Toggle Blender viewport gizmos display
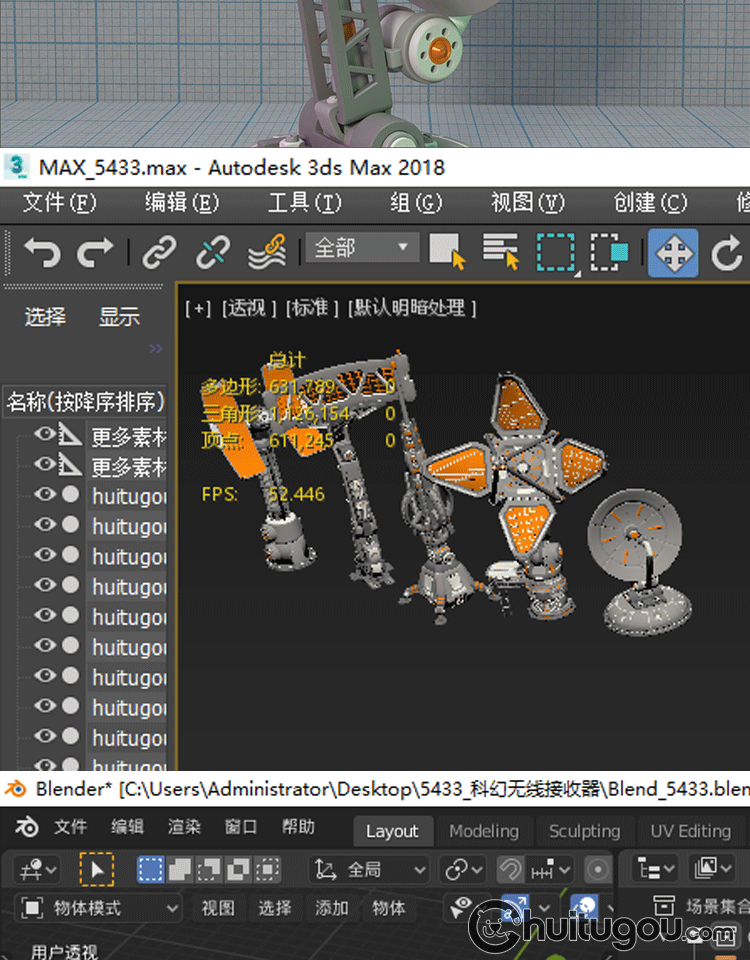This screenshot has width=750, height=960. [x=515, y=906]
